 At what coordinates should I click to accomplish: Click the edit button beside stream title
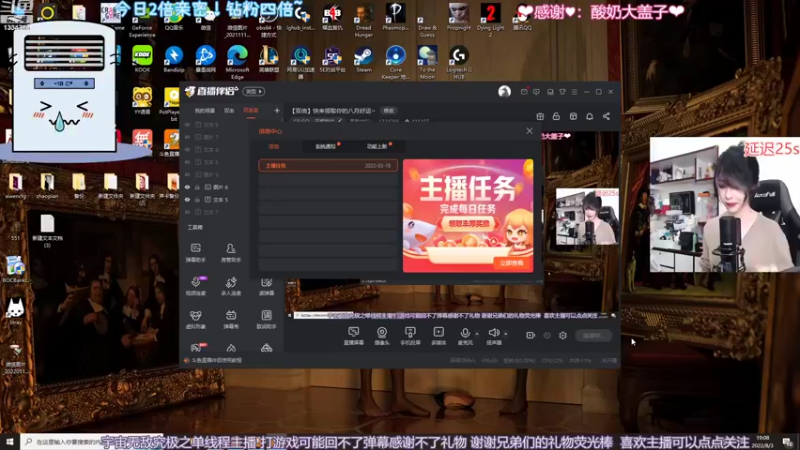pos(389,111)
